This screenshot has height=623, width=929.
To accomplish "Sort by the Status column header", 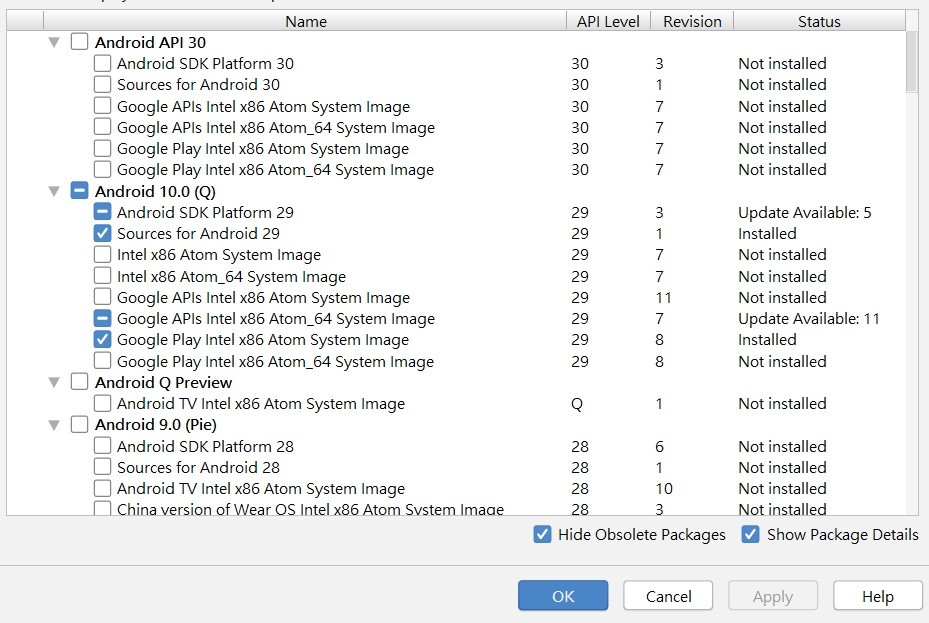I will point(819,21).
